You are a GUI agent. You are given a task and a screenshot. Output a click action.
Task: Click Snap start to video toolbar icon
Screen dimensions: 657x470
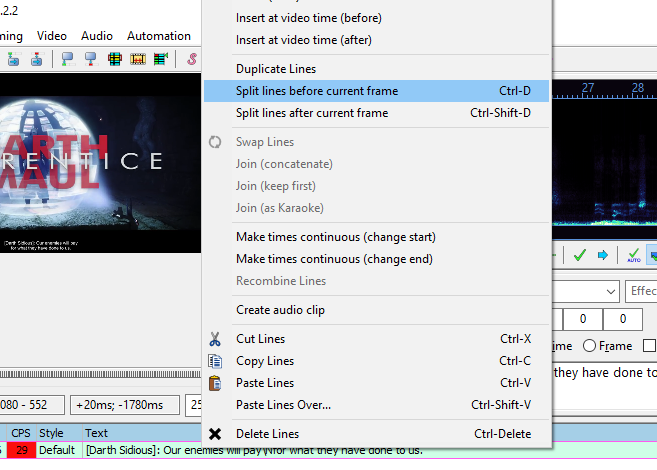pos(67,59)
